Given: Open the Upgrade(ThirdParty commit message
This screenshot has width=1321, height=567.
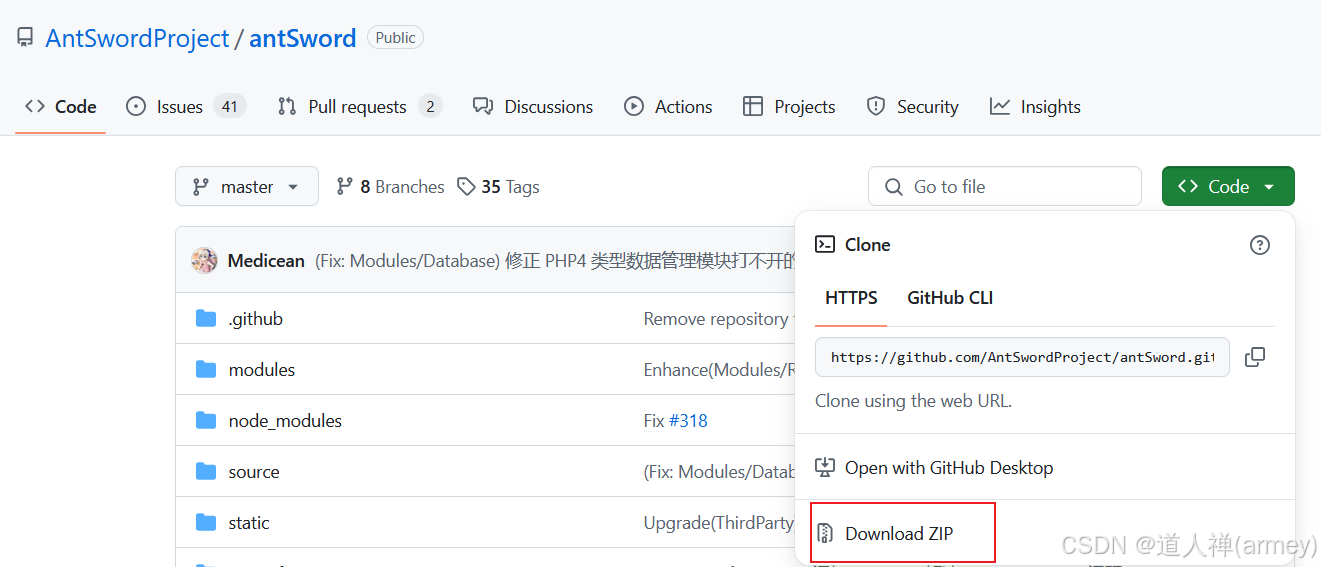Looking at the screenshot, I should tap(719, 522).
